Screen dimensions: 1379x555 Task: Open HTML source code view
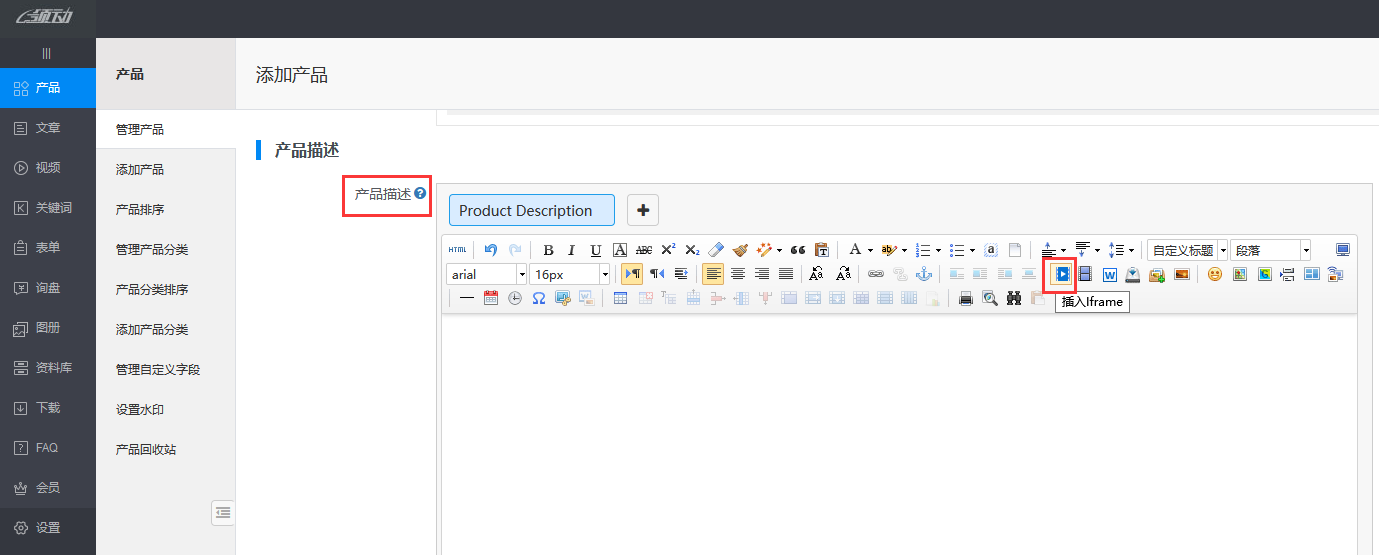tap(457, 250)
